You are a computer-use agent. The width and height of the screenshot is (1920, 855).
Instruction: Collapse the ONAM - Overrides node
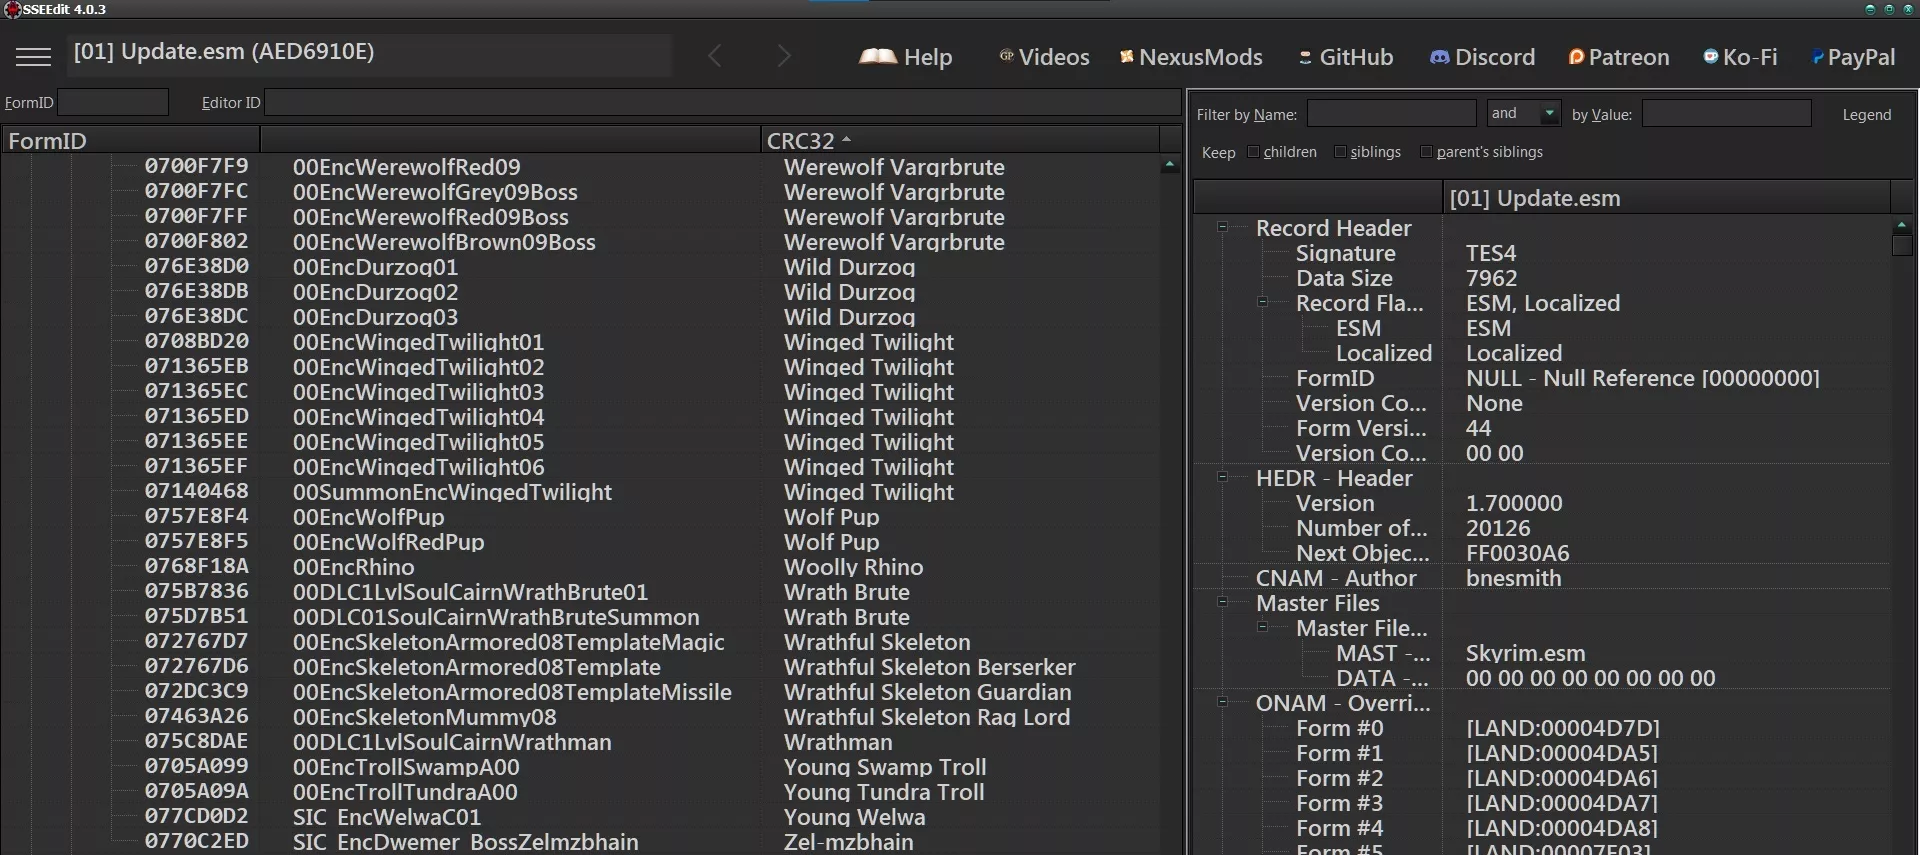pos(1222,702)
